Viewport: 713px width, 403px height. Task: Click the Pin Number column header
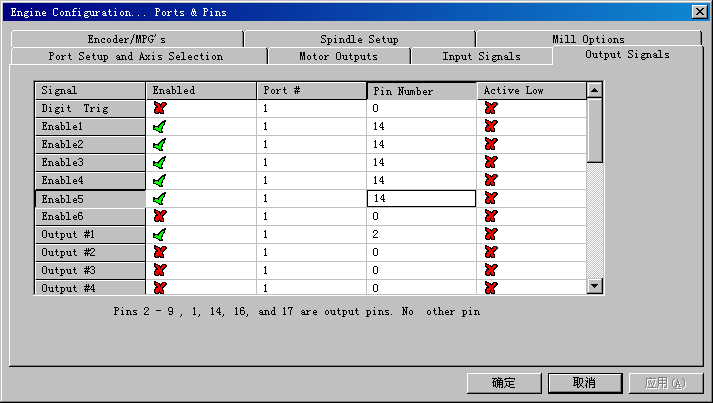(x=422, y=91)
